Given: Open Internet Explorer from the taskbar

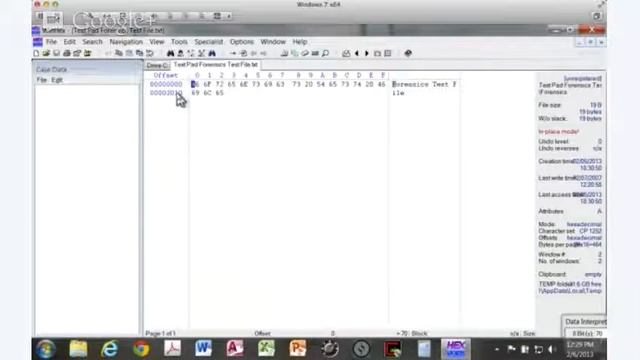Looking at the screenshot, I should (110, 349).
